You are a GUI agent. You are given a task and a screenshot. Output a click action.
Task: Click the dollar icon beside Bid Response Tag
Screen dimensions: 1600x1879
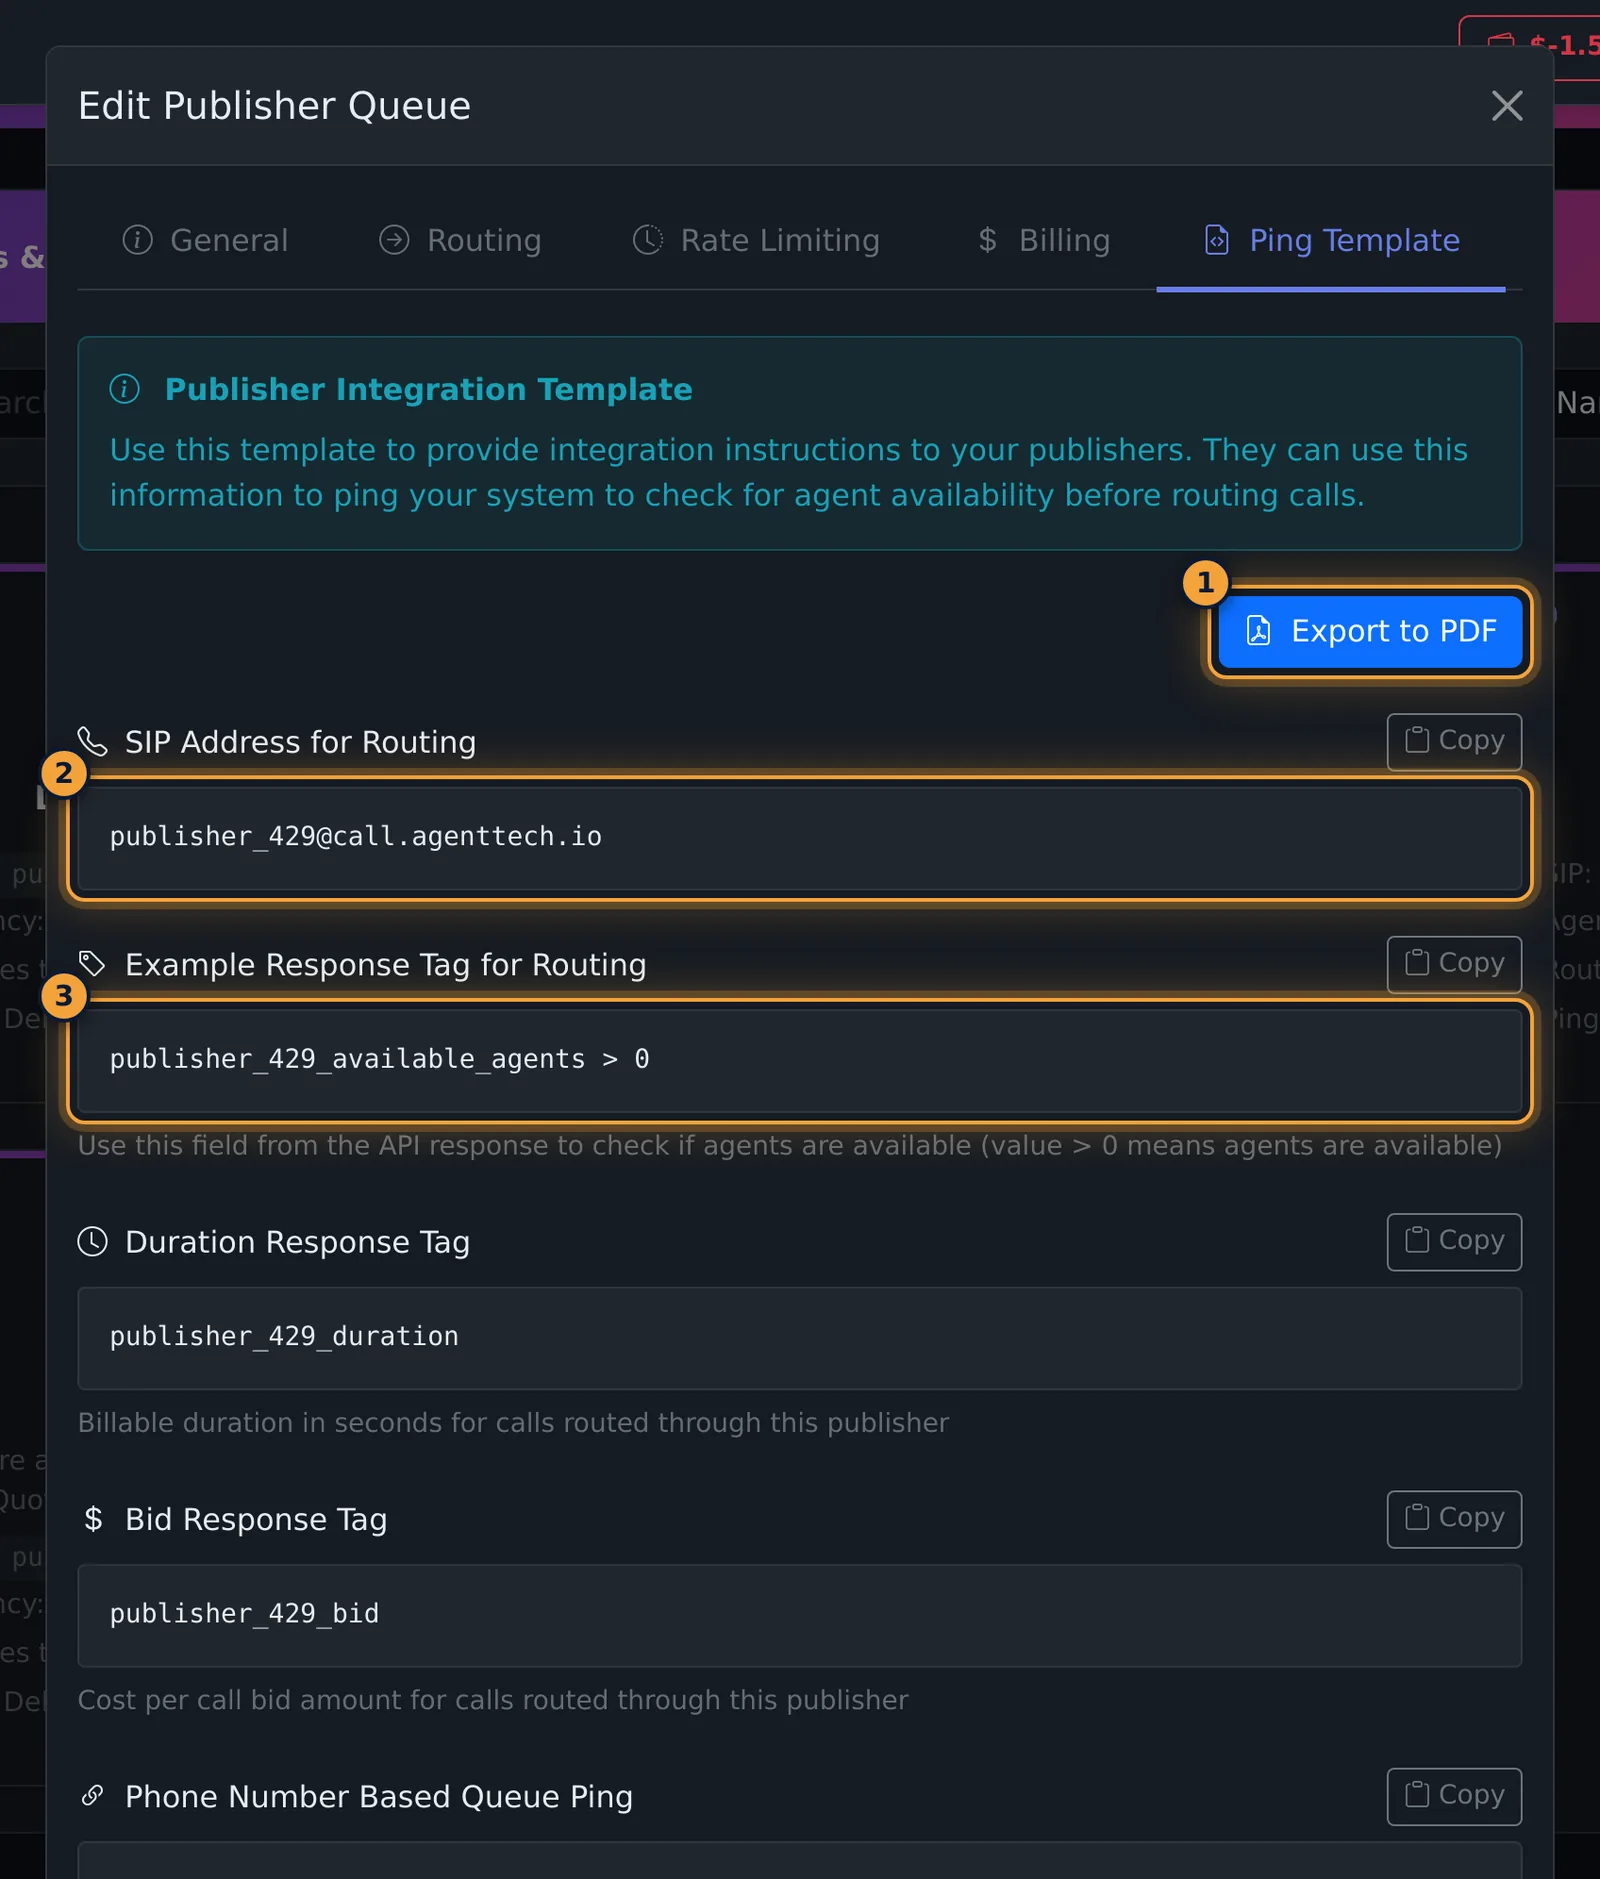coord(93,1519)
